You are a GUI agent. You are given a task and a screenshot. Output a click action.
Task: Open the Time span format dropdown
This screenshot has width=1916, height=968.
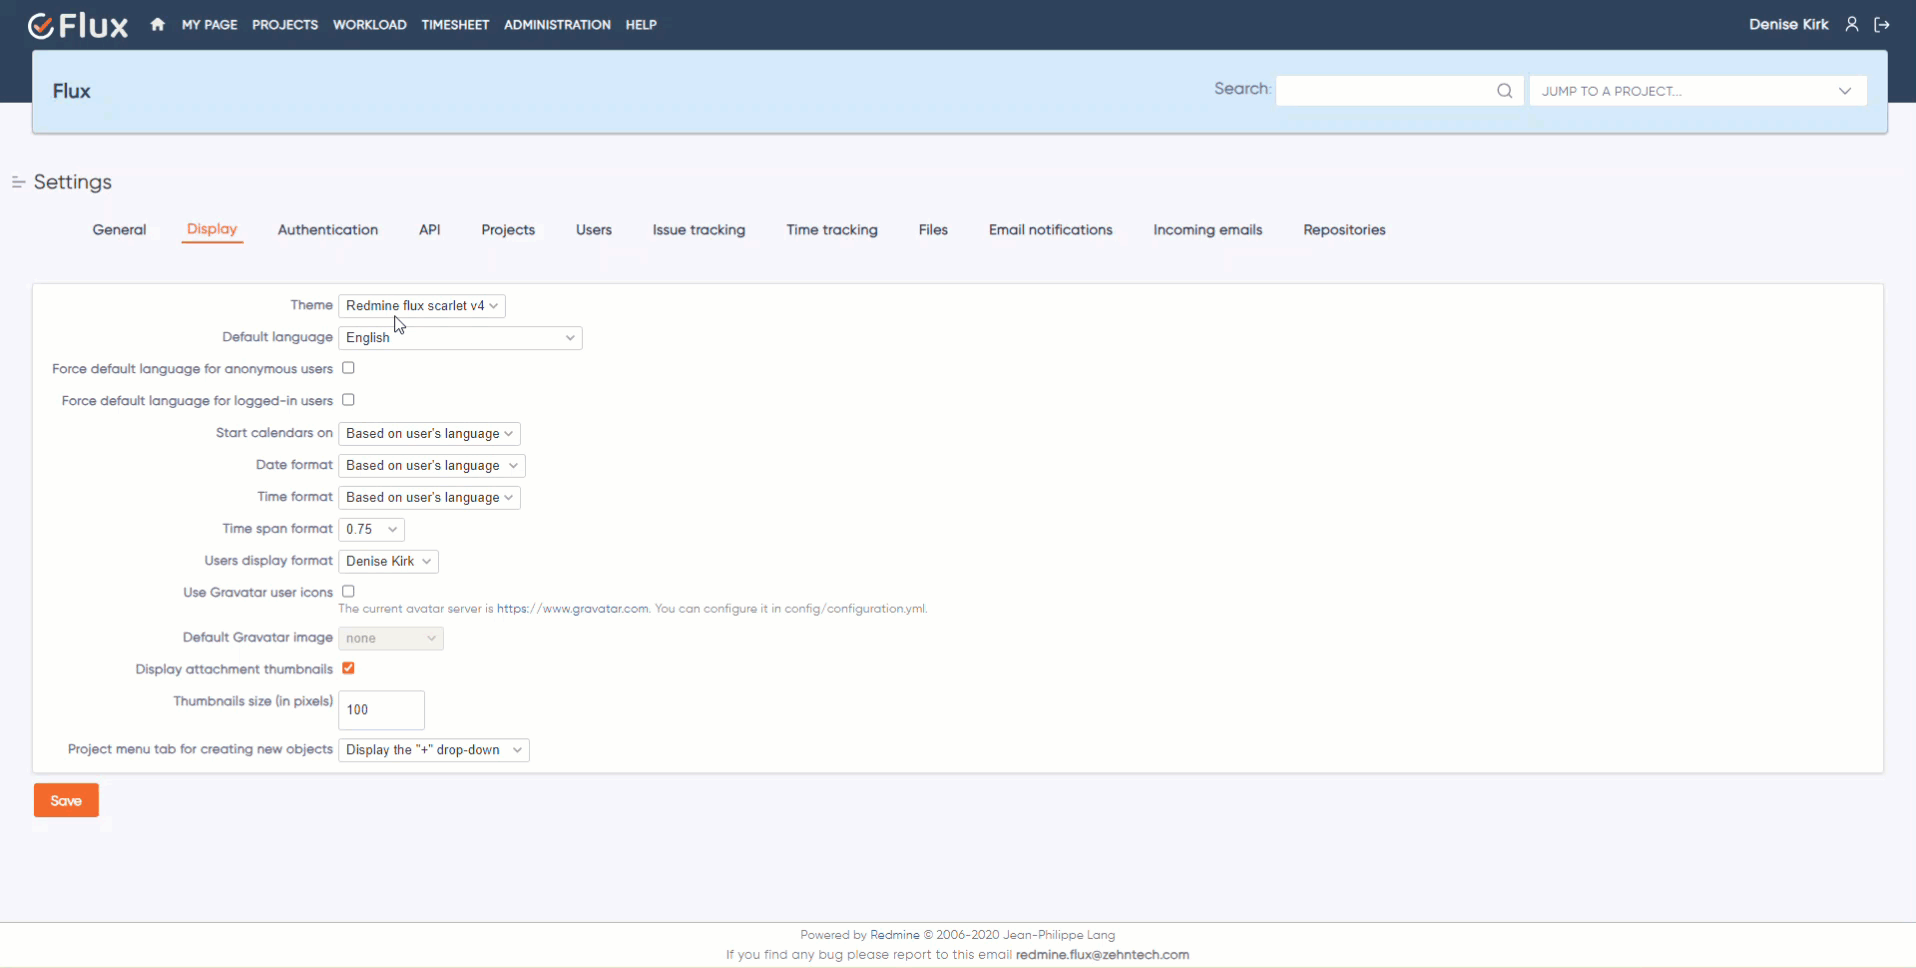click(x=371, y=529)
